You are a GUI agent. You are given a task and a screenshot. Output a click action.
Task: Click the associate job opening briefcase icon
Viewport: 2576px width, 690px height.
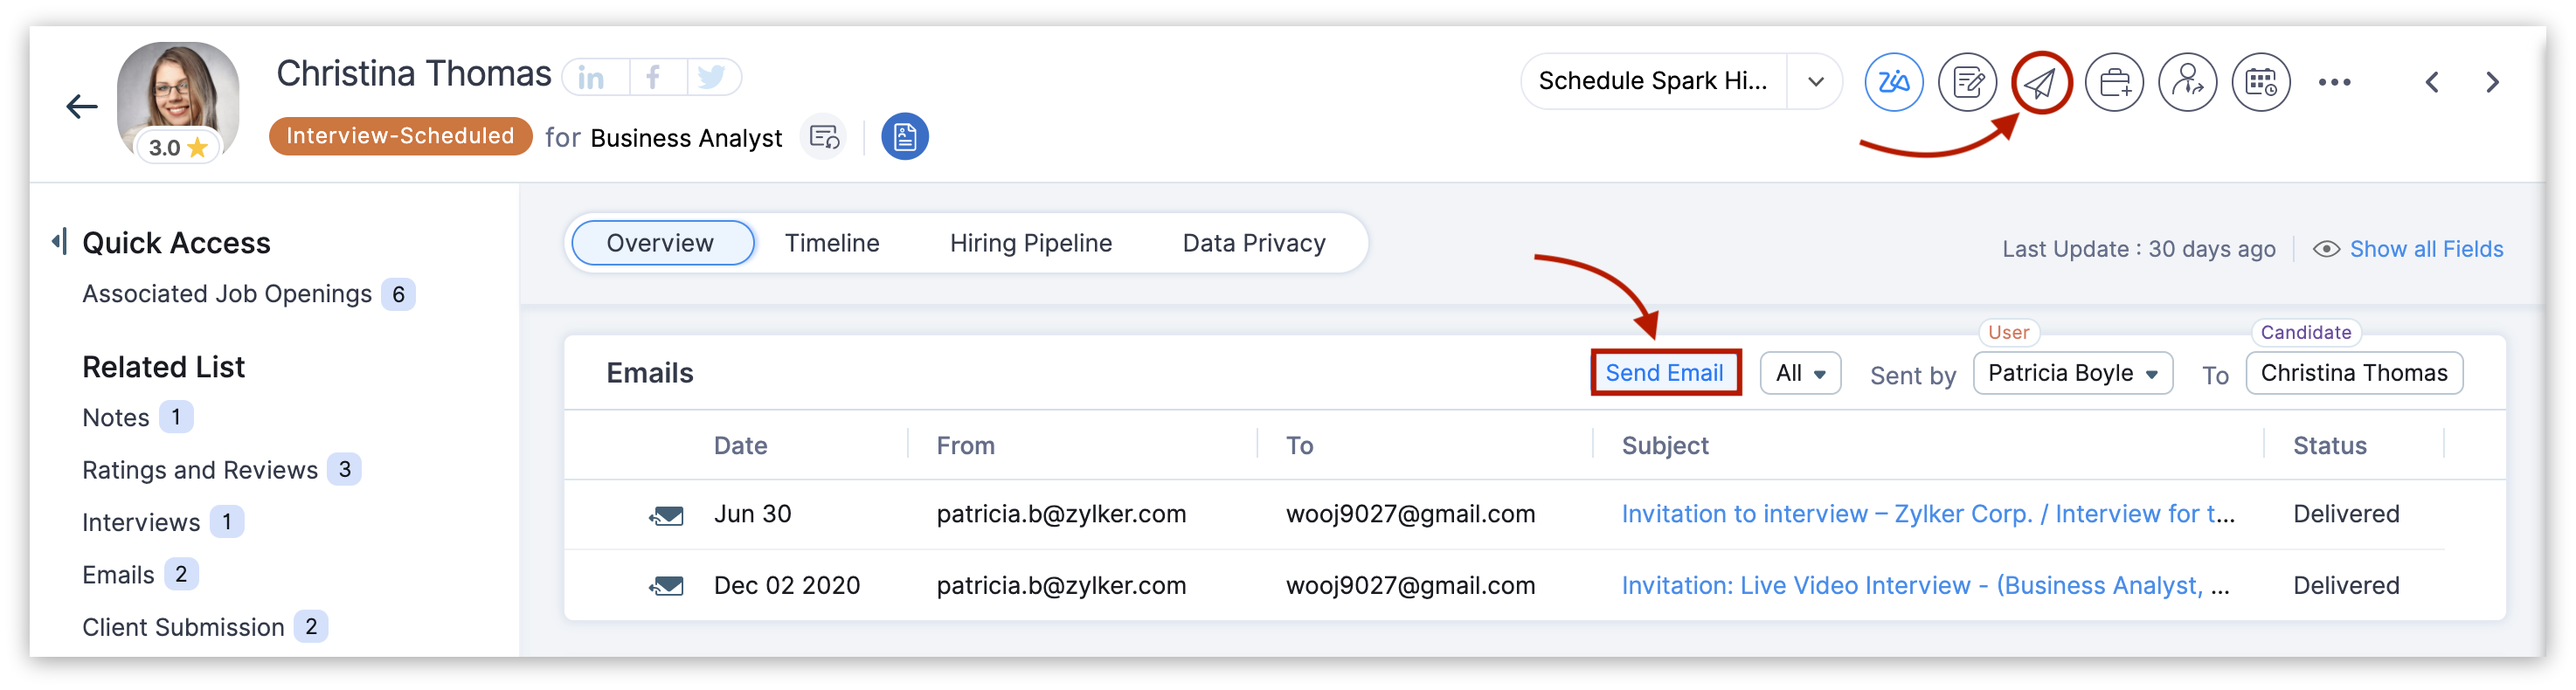click(x=2114, y=82)
